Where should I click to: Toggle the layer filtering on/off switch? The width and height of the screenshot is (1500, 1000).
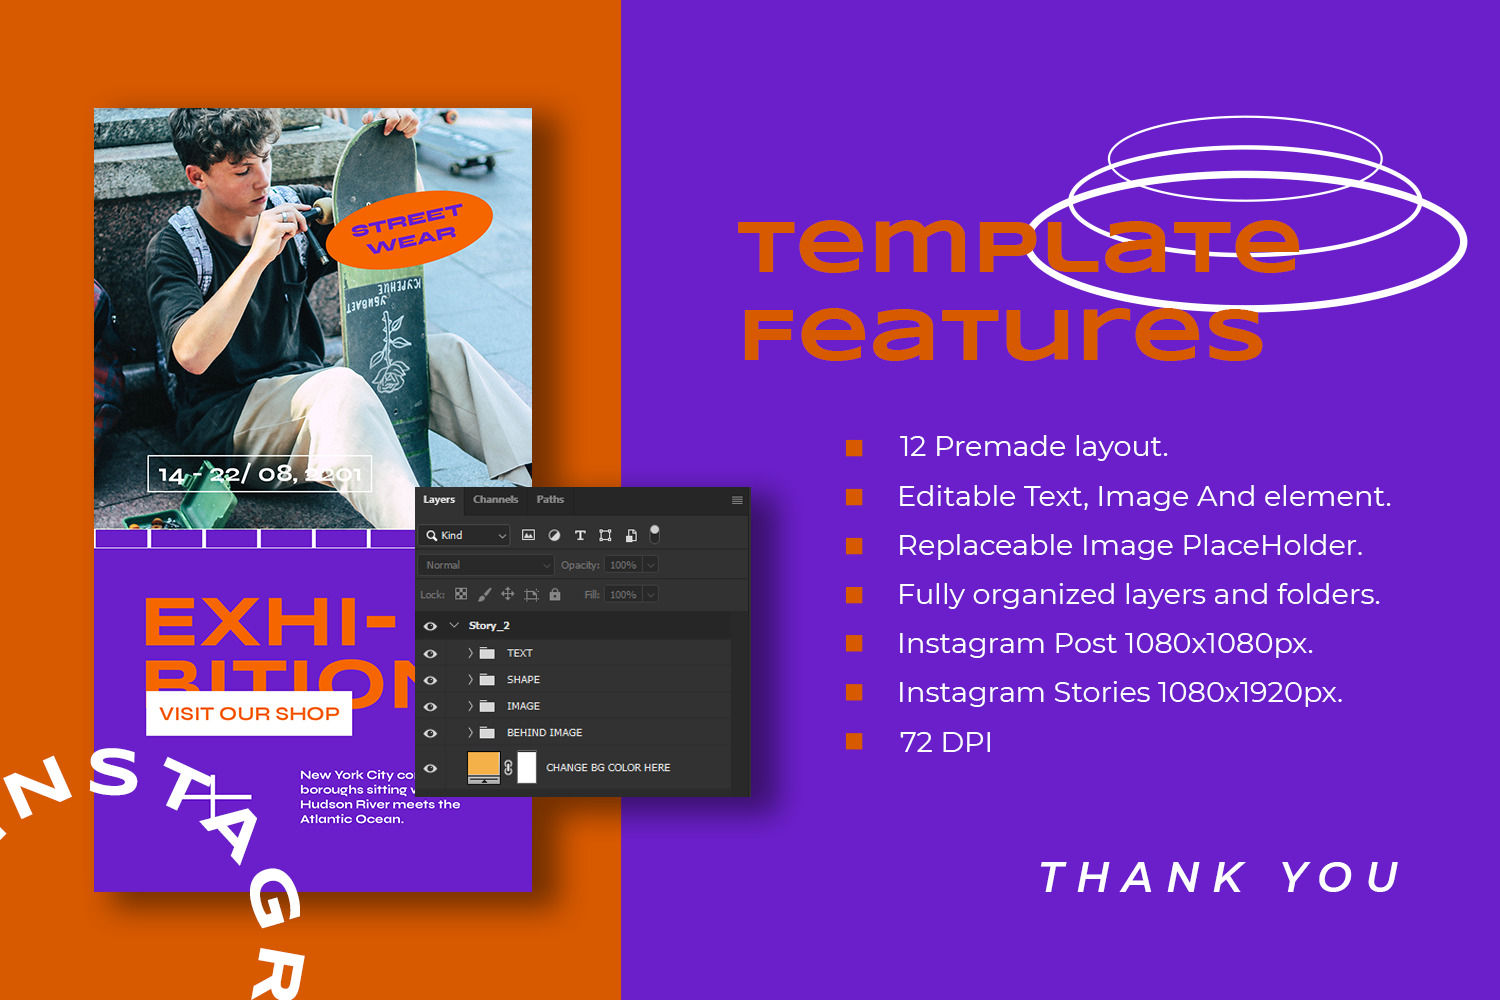pos(655,533)
